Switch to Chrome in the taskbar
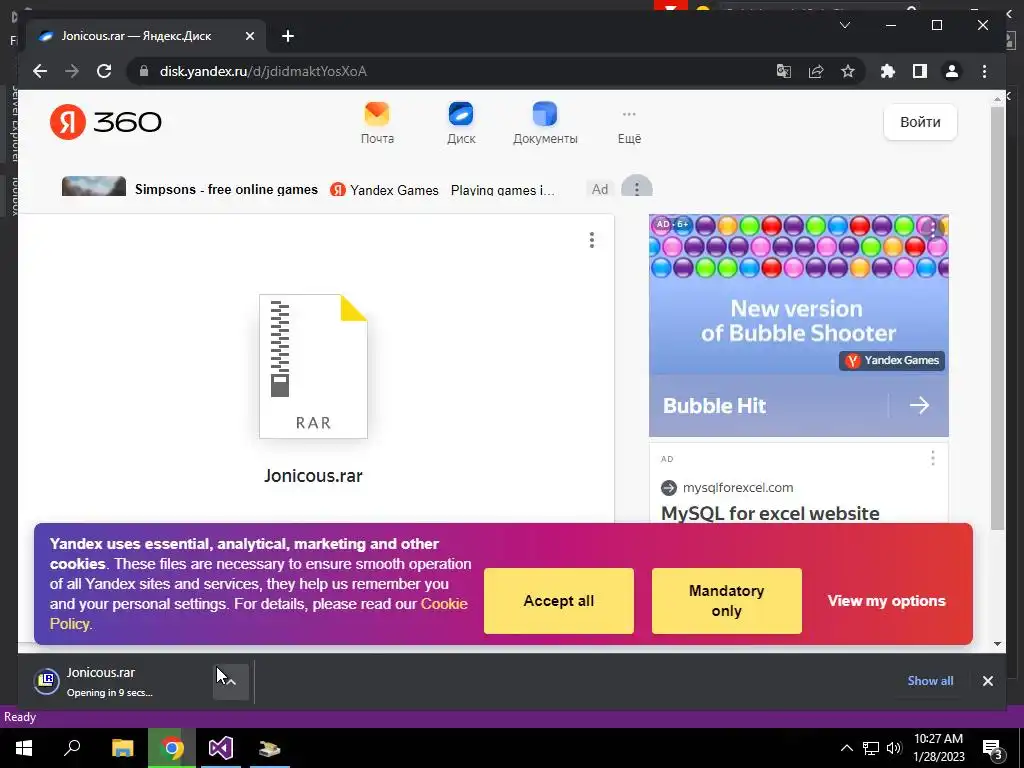This screenshot has height=768, width=1024. click(172, 748)
